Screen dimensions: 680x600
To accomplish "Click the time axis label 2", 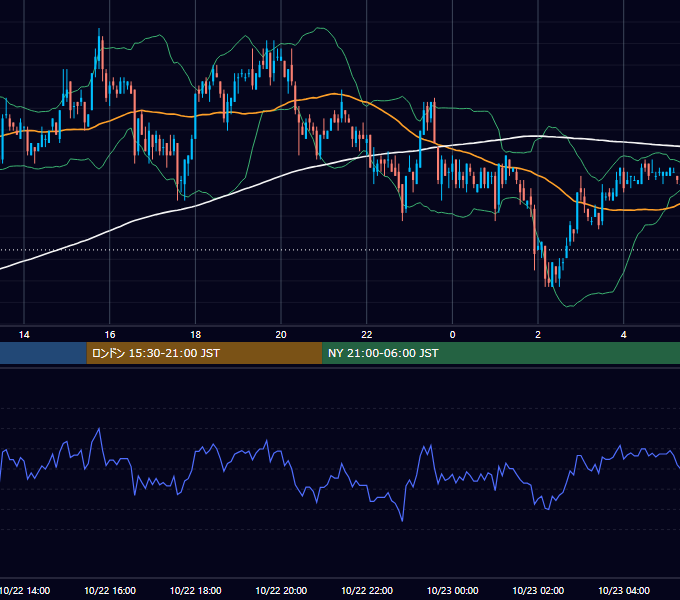I will (538, 335).
